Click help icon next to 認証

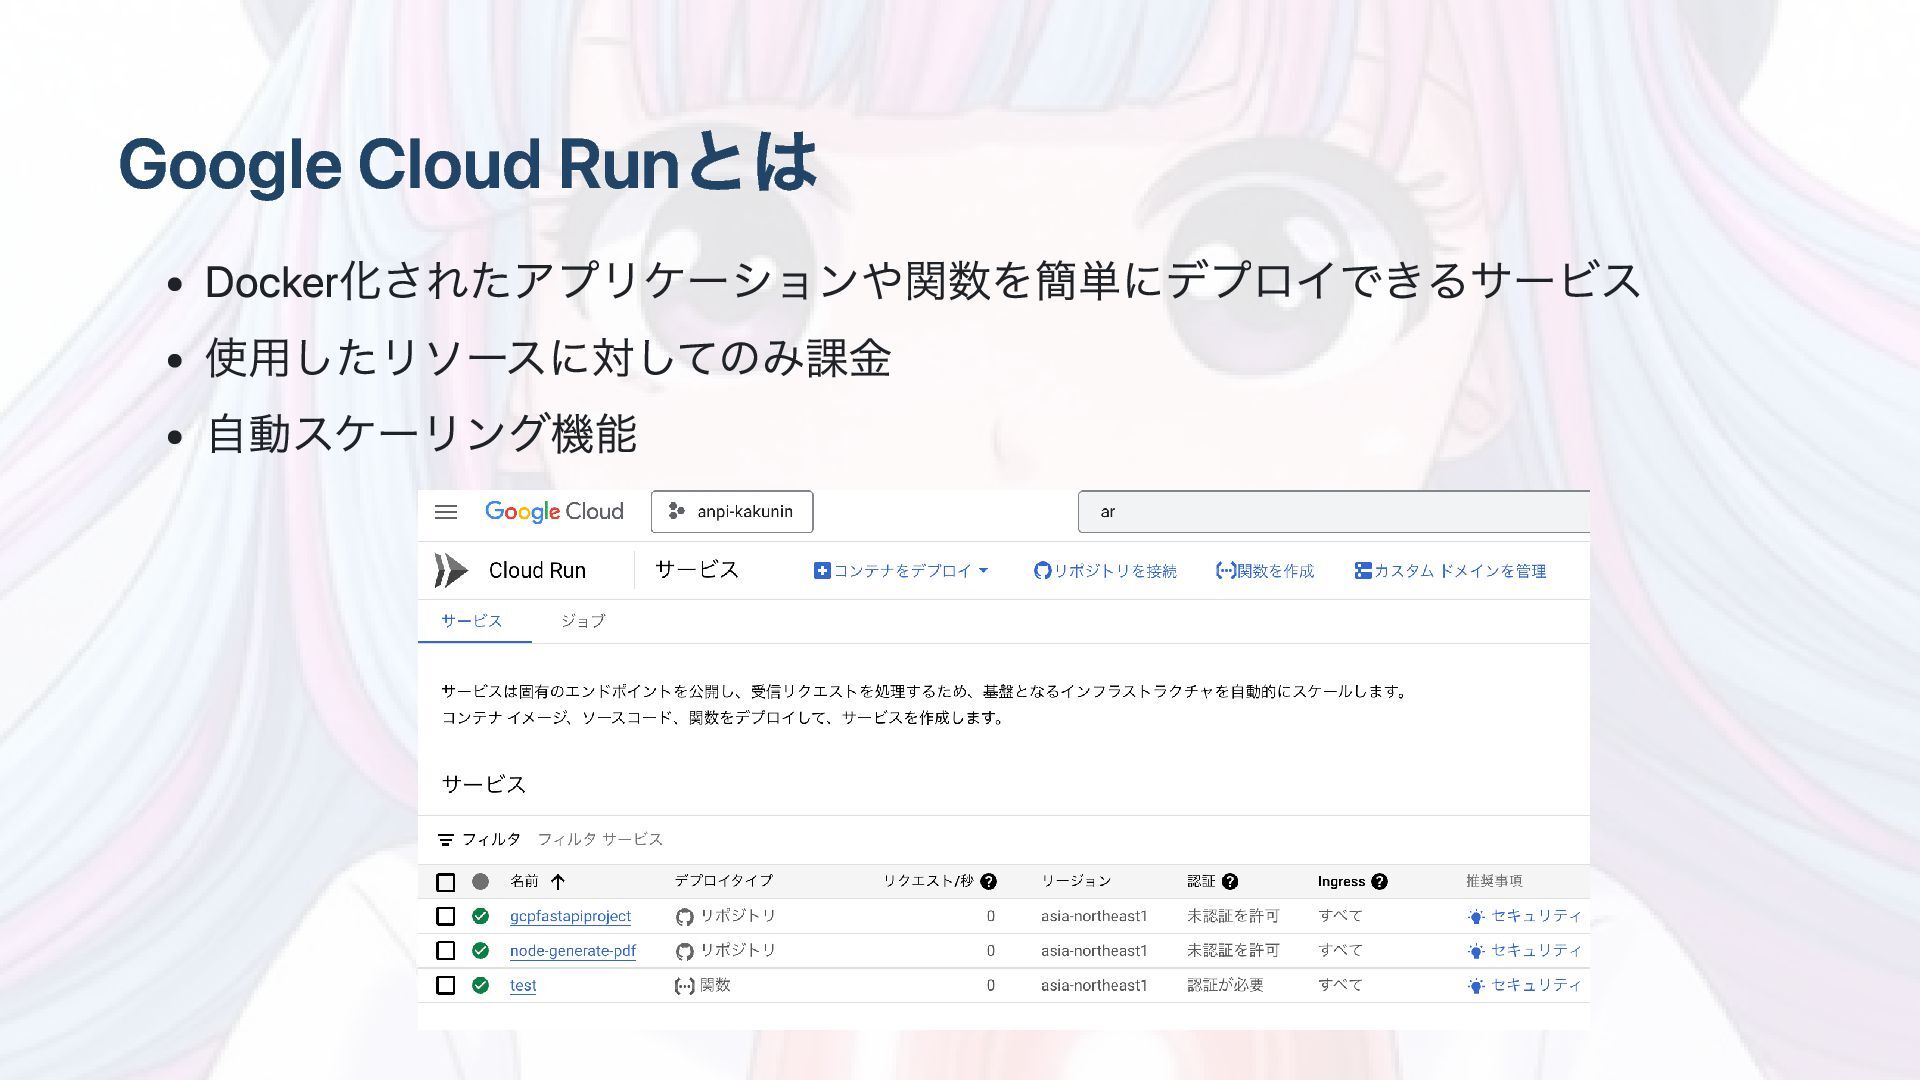pos(1230,882)
